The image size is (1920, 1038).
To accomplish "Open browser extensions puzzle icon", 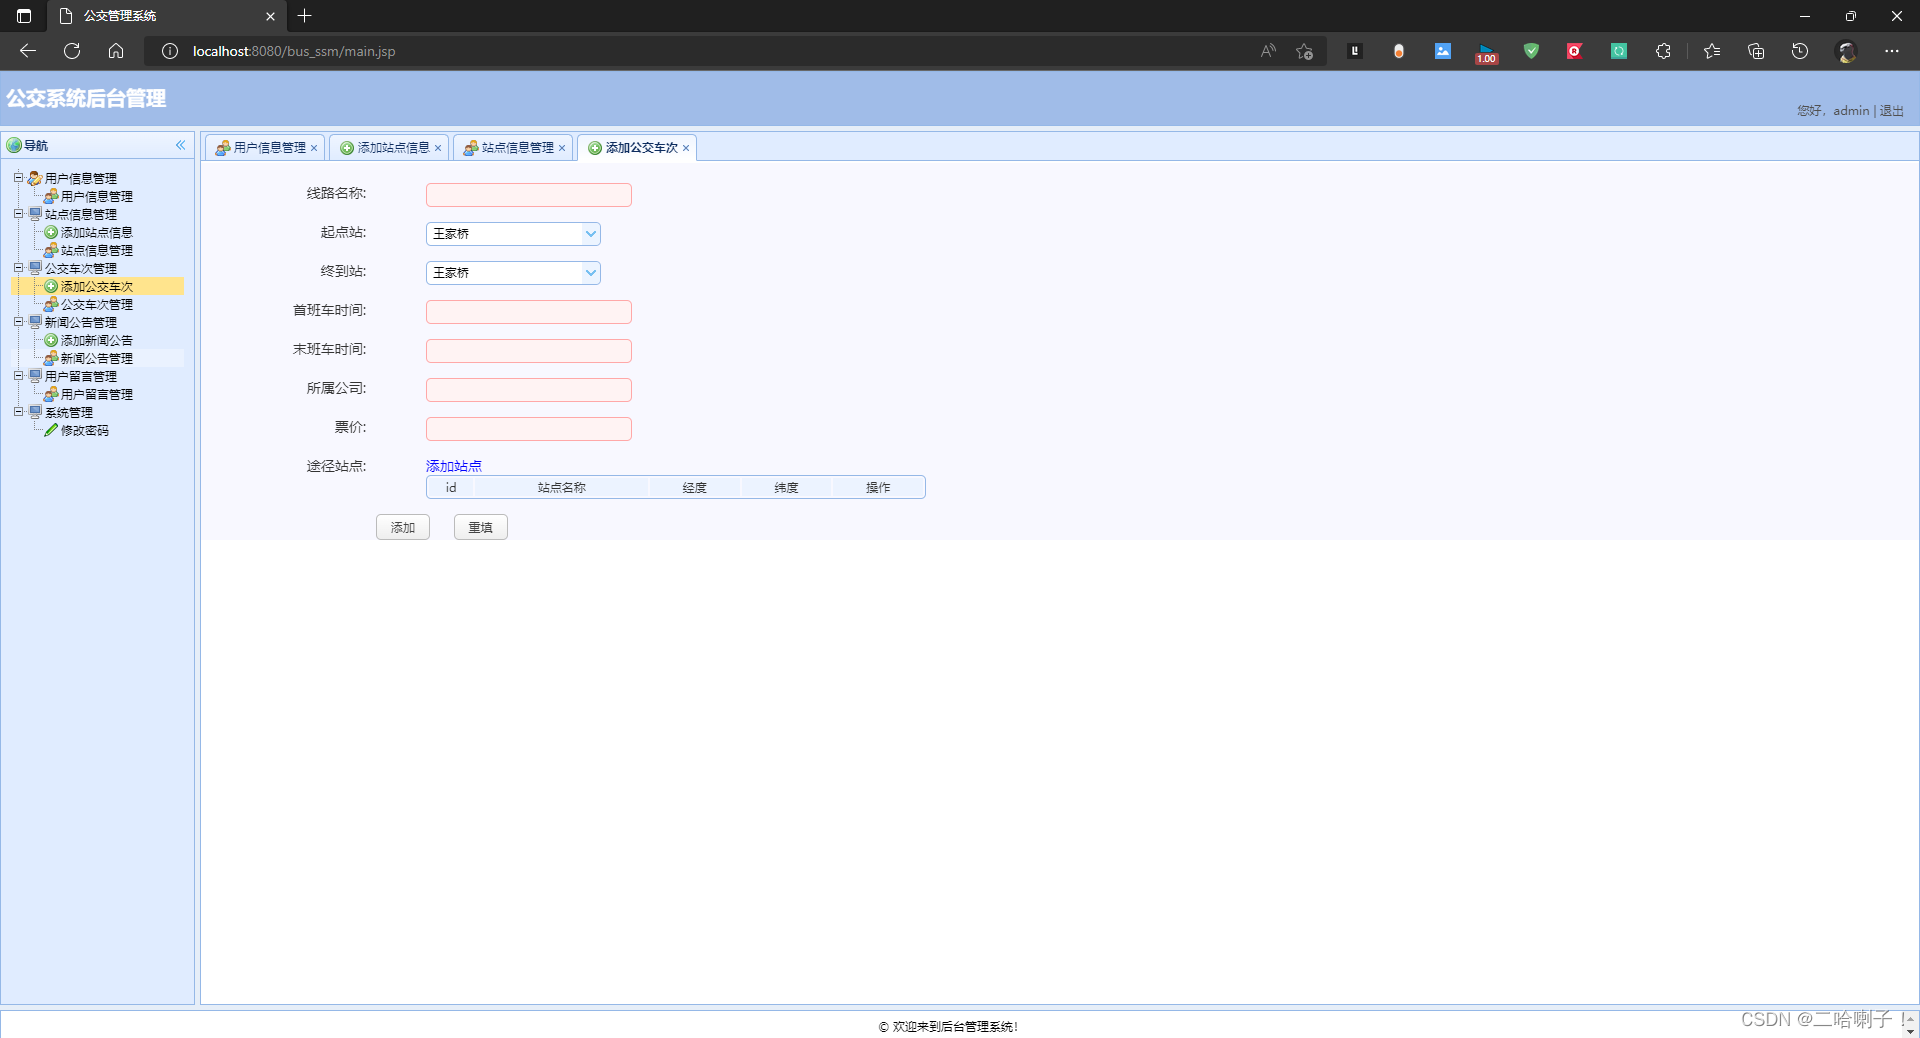I will pos(1663,51).
